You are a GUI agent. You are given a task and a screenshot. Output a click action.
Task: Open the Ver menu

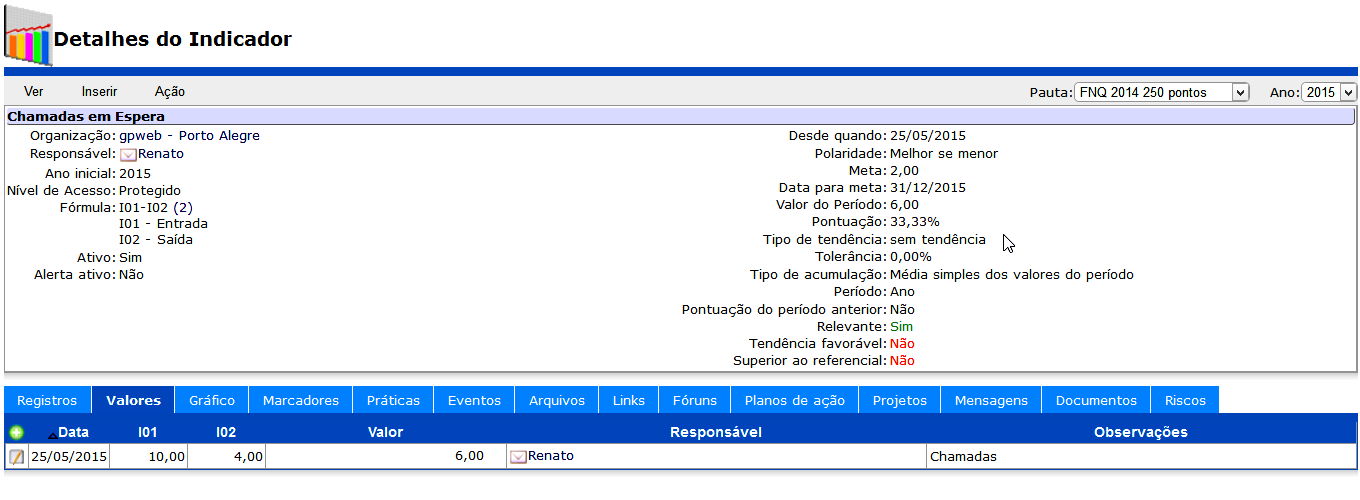[x=33, y=91]
